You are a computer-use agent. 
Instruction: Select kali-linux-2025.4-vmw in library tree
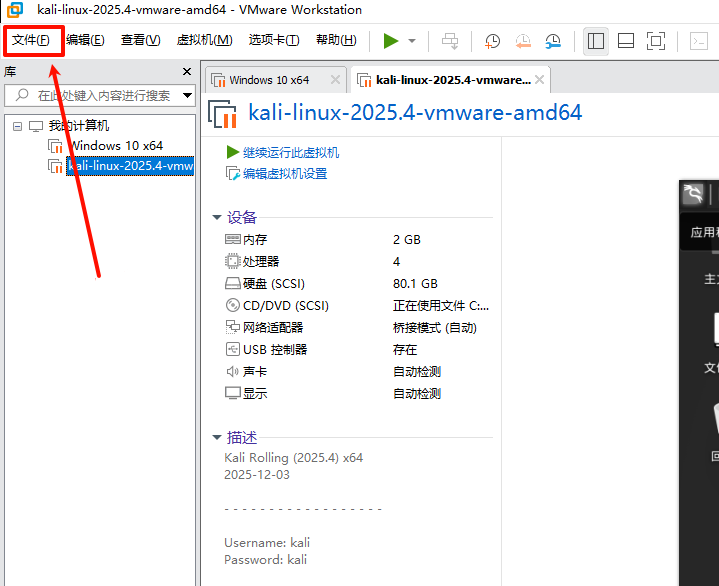coord(130,166)
